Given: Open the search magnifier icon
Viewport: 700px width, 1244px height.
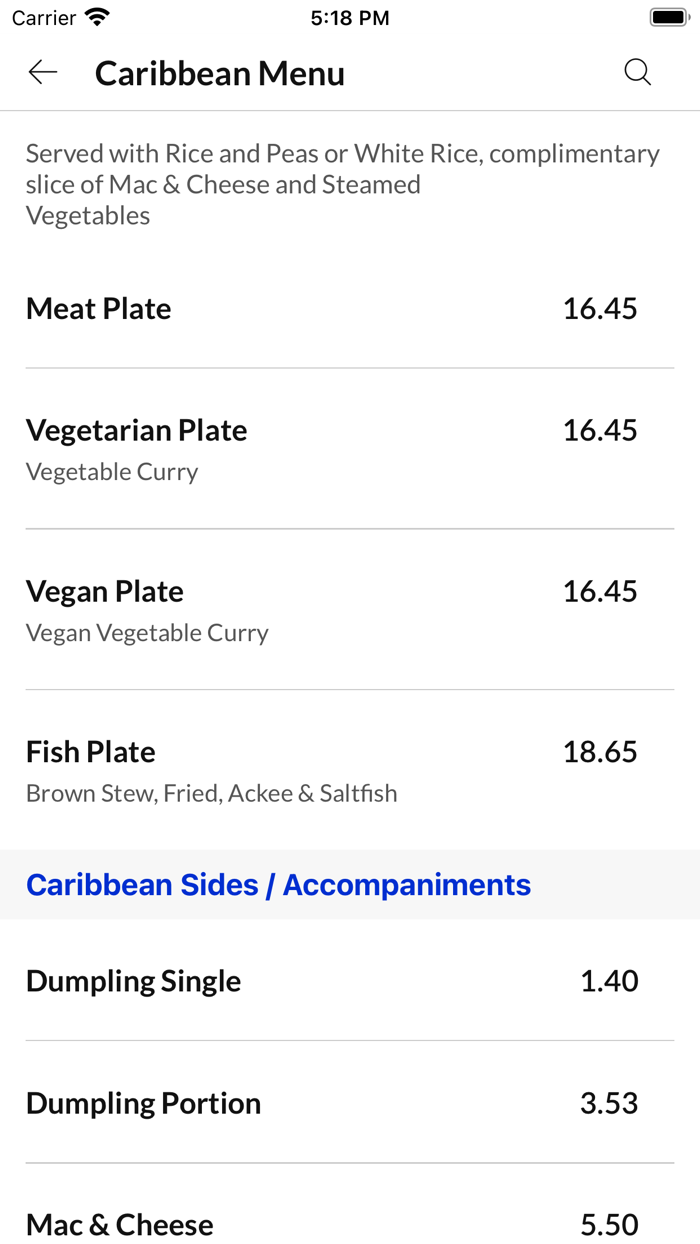Looking at the screenshot, I should [637, 72].
